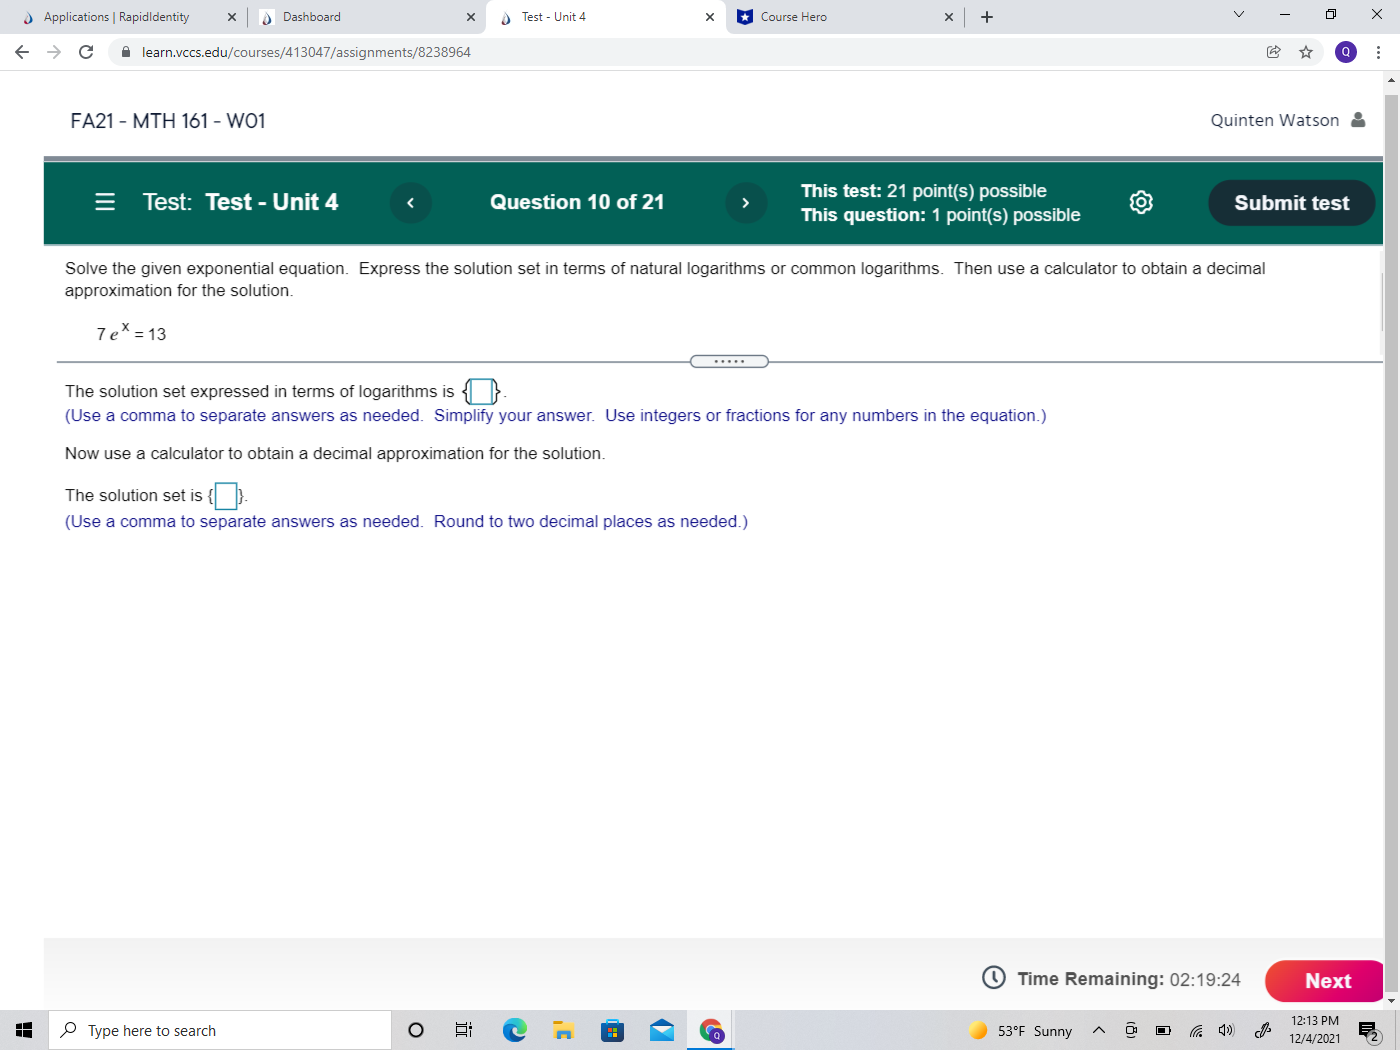Click the battery icon in the system tray
The image size is (1400, 1050).
tap(1162, 1030)
